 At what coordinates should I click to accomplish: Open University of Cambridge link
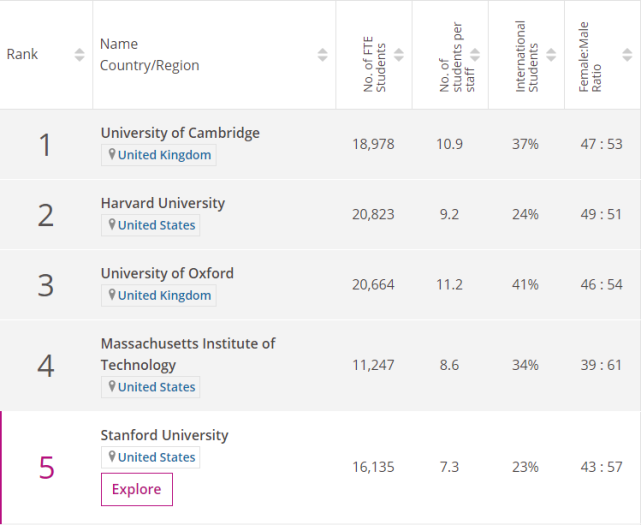180,133
